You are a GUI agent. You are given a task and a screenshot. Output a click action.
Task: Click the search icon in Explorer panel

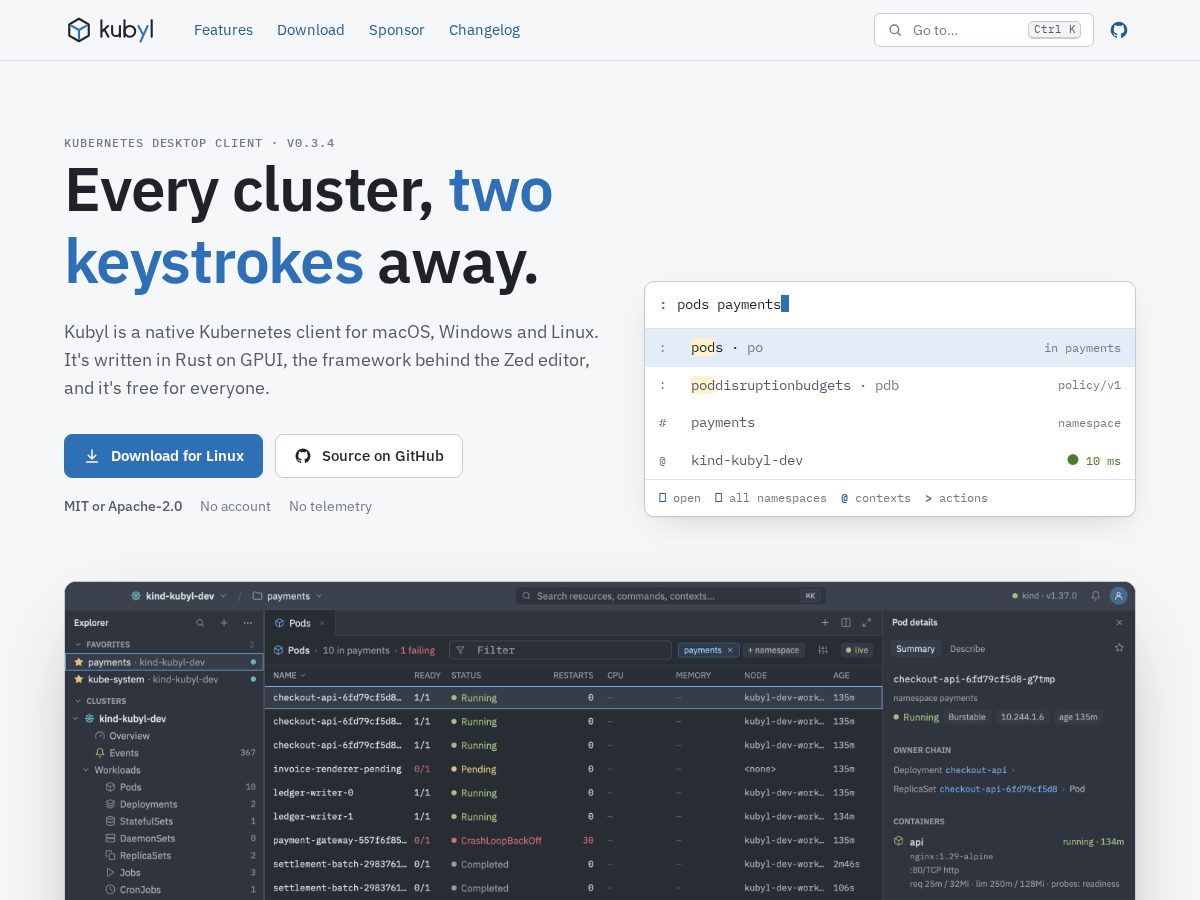click(x=200, y=623)
